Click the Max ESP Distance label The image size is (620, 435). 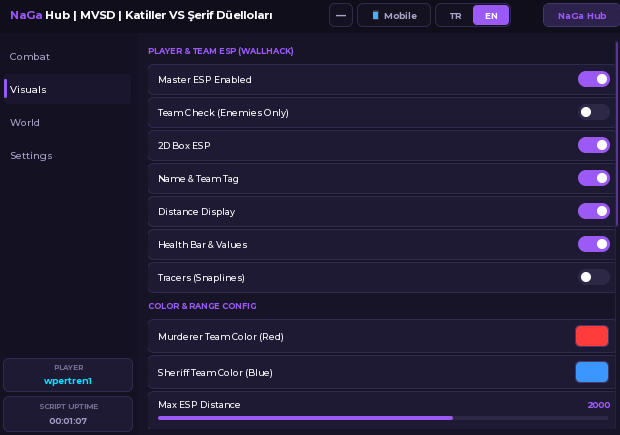(199, 405)
